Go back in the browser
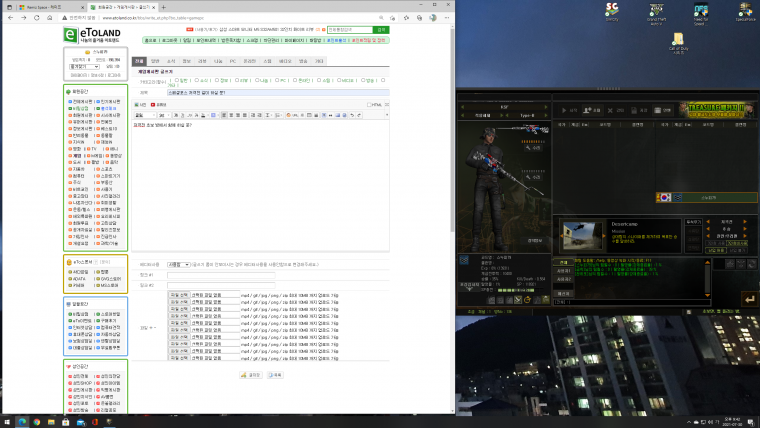This screenshot has width=760, height=428. point(10,18)
